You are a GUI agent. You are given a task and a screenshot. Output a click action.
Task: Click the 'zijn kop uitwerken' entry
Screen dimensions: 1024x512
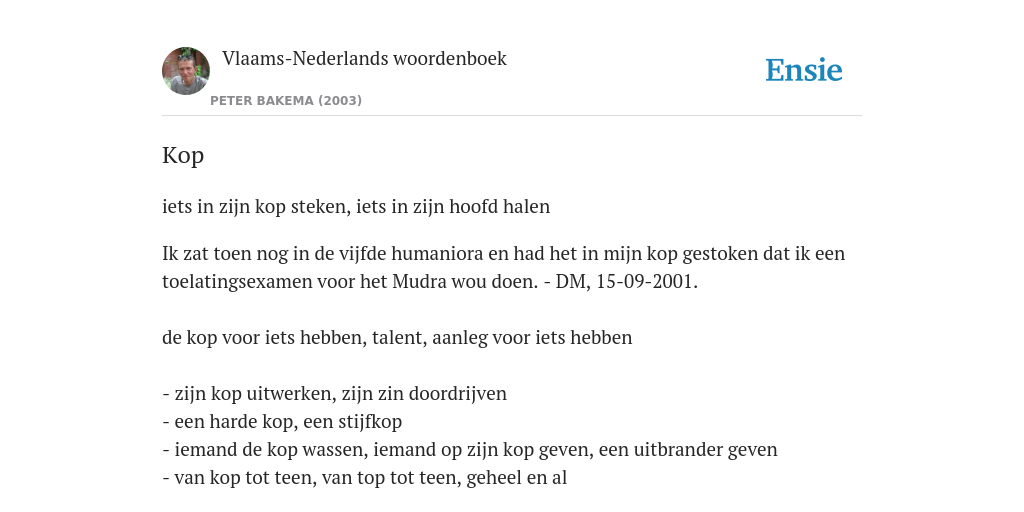334,394
